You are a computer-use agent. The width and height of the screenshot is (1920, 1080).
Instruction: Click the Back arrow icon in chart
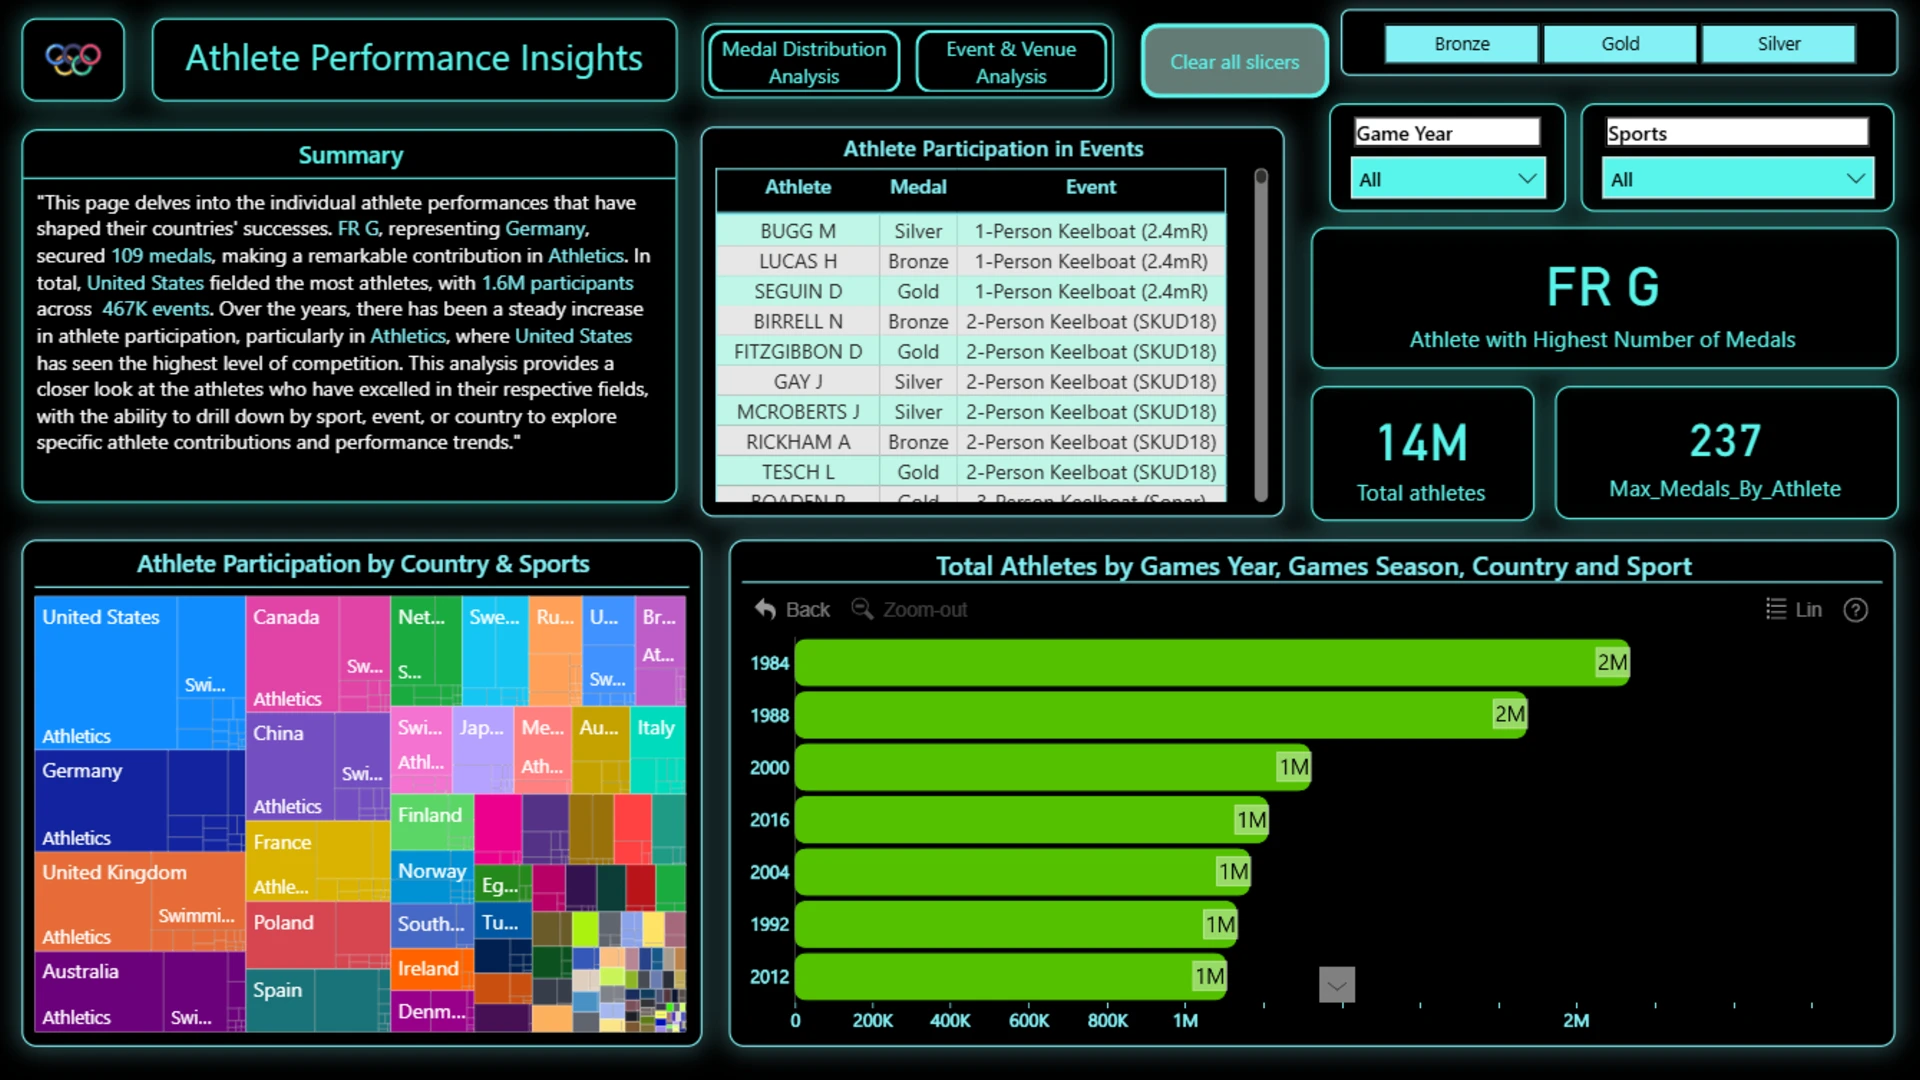click(765, 609)
